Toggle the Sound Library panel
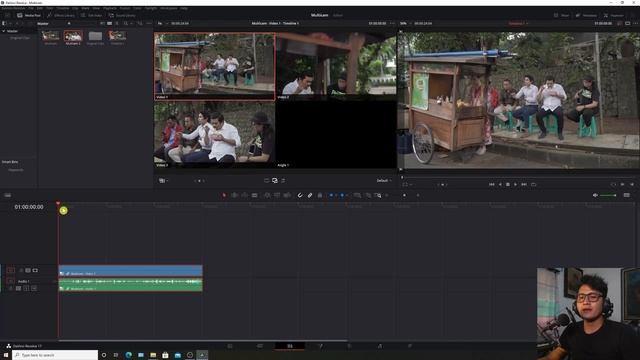 click(122, 15)
